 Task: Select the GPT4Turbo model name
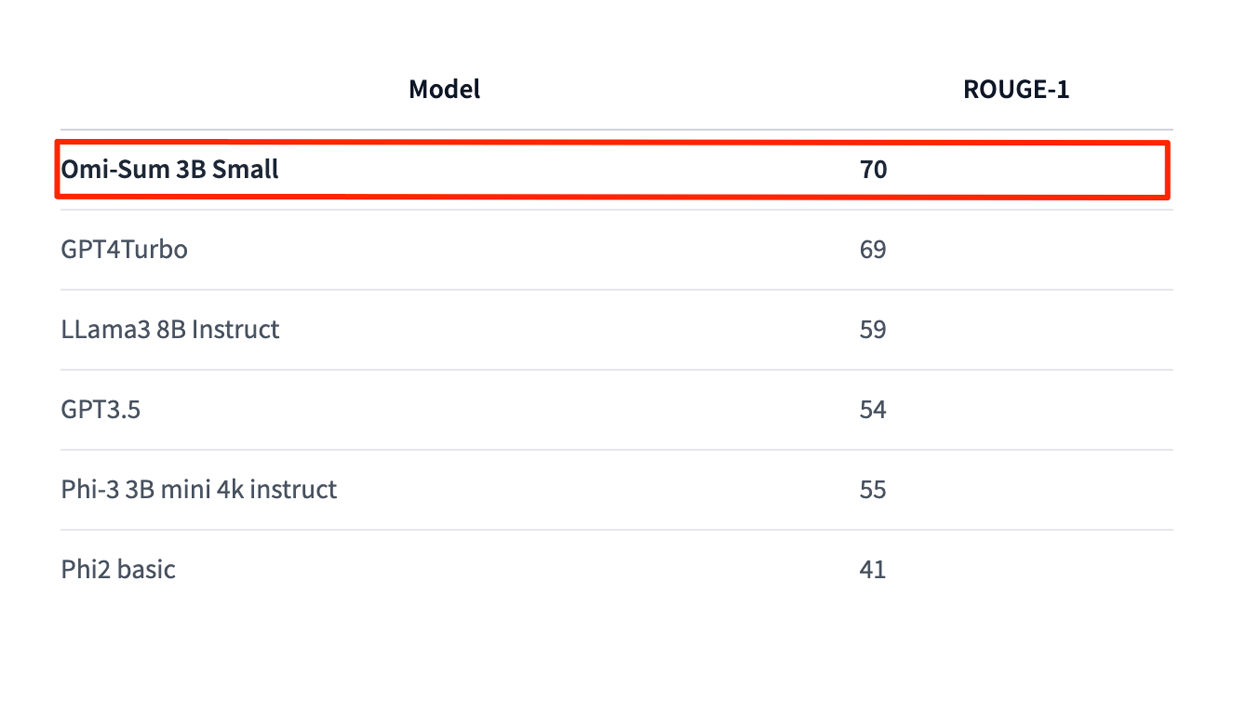pyautogui.click(x=124, y=249)
